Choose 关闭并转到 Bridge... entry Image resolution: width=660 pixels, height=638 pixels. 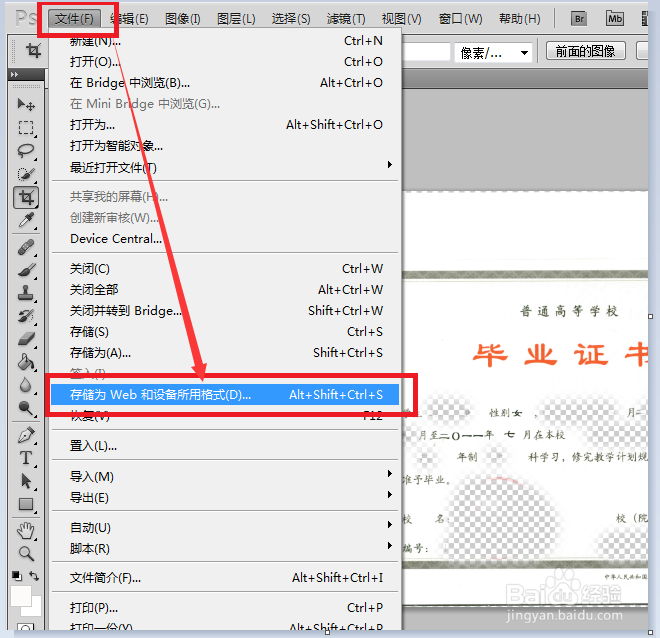[x=225, y=311]
